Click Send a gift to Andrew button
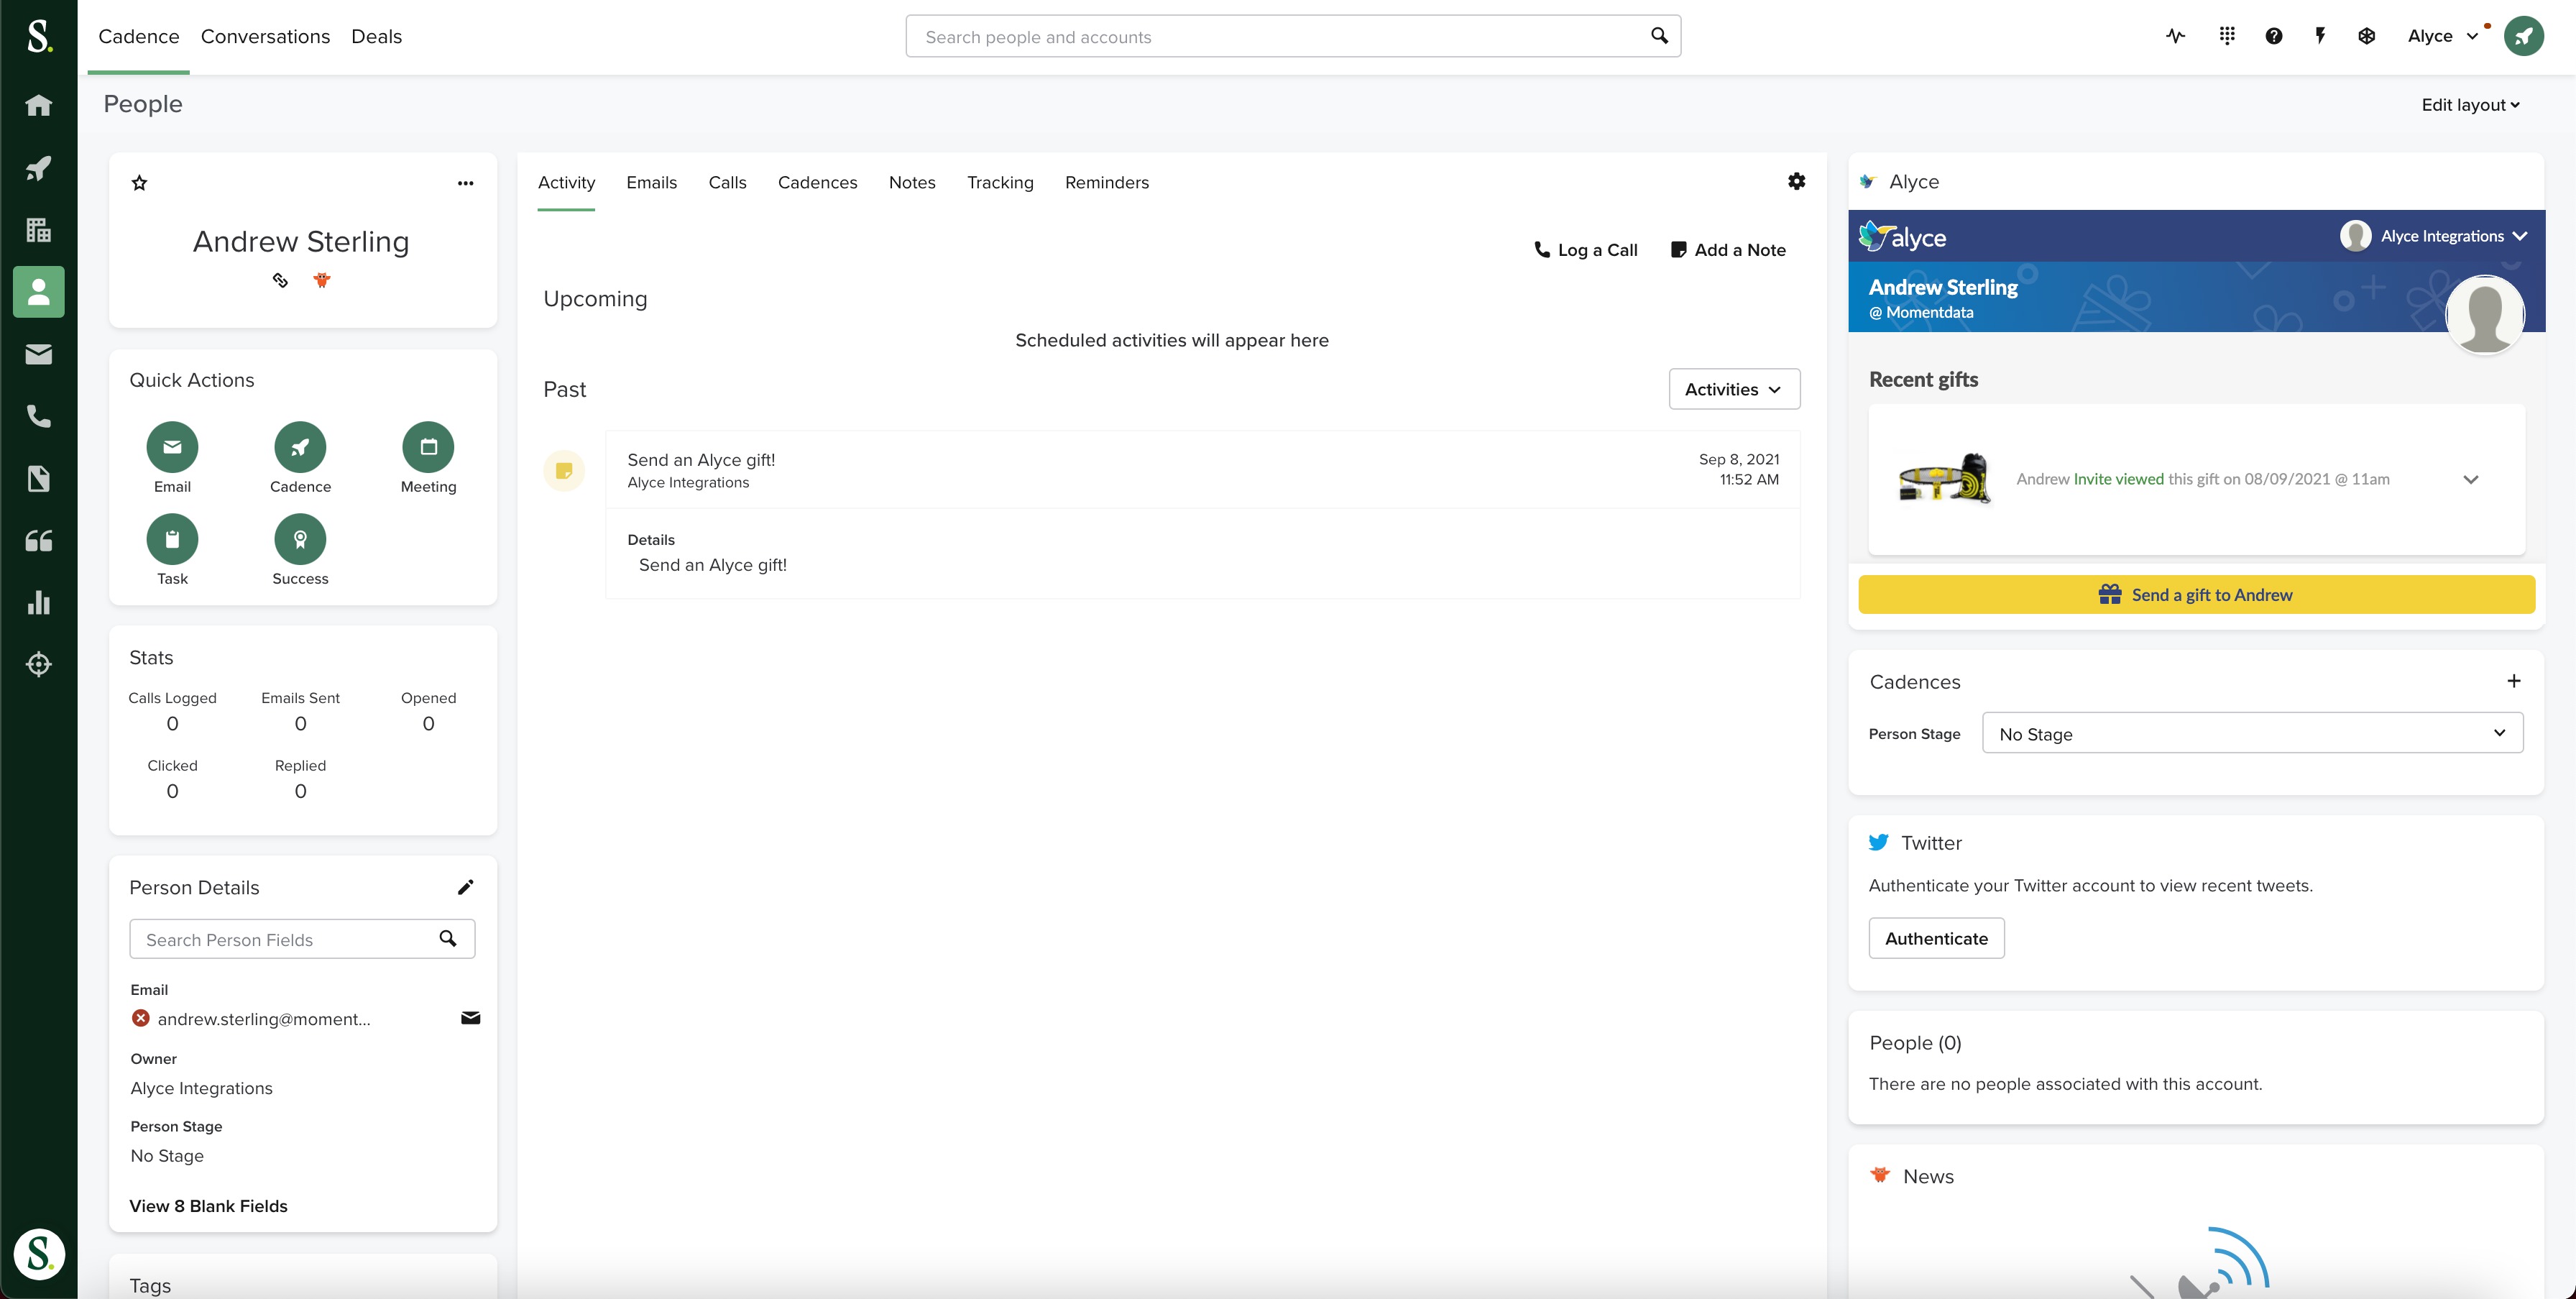Screen dimensions: 2576x1299 [2196, 595]
